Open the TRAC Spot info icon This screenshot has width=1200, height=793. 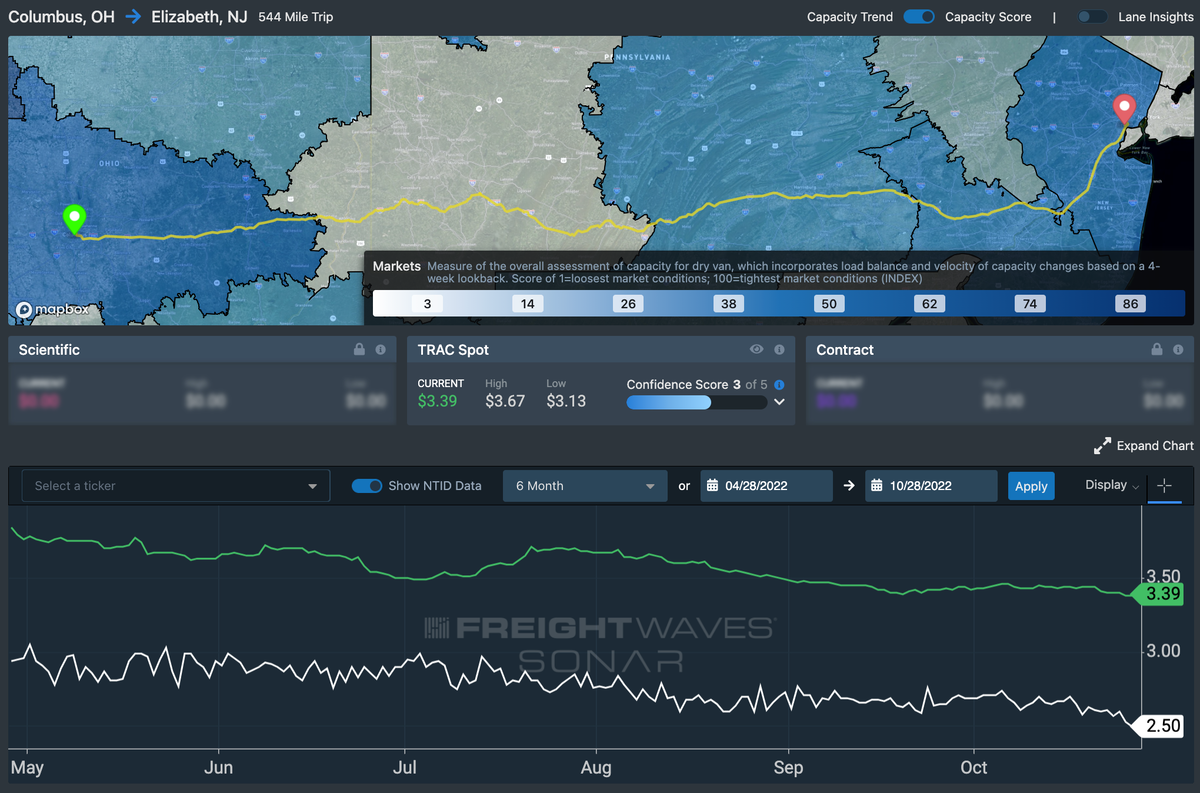click(x=778, y=350)
